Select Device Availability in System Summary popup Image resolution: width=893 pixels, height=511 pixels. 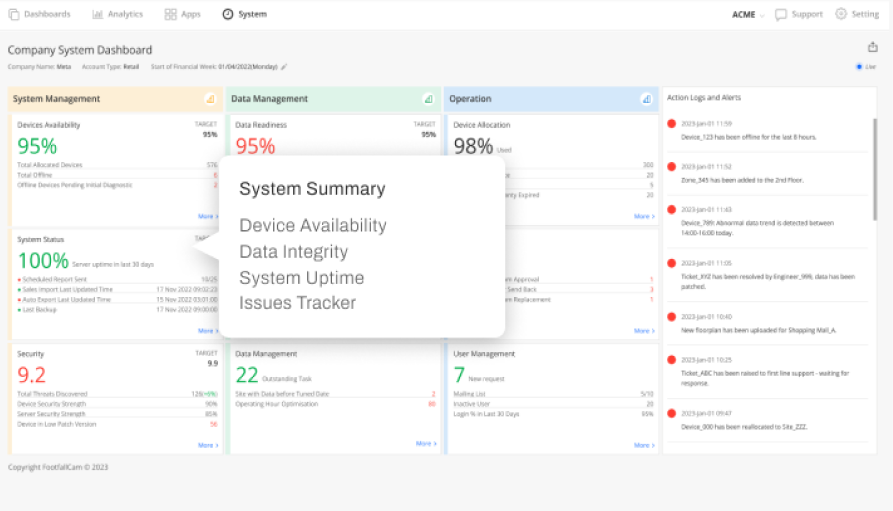point(312,226)
